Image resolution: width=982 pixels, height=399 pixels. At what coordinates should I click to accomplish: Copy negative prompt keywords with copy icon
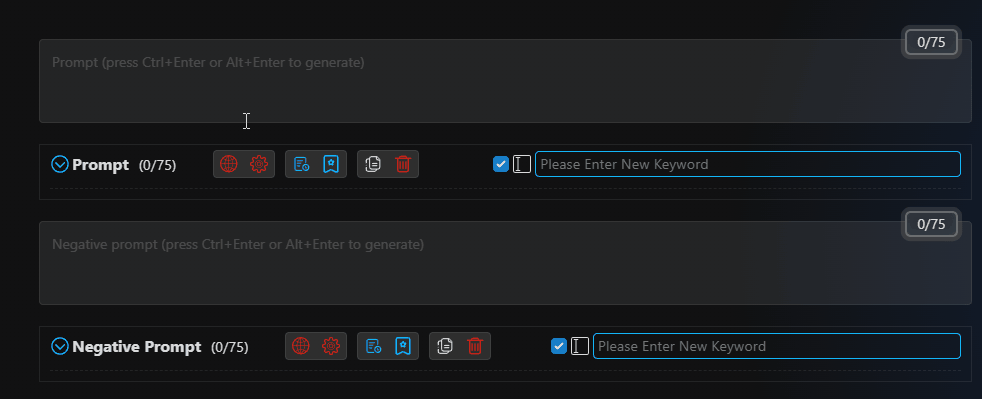point(445,346)
